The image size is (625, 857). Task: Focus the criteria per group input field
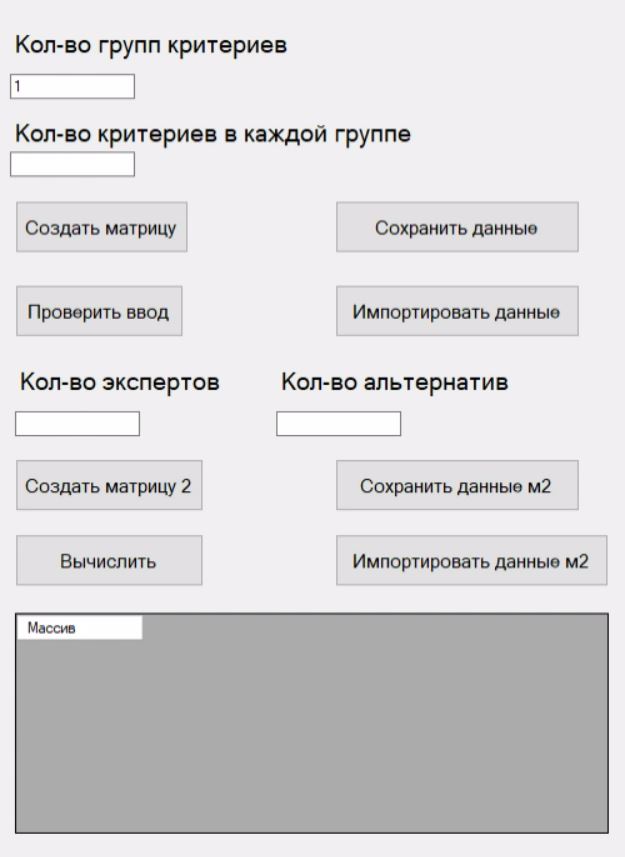(72, 164)
